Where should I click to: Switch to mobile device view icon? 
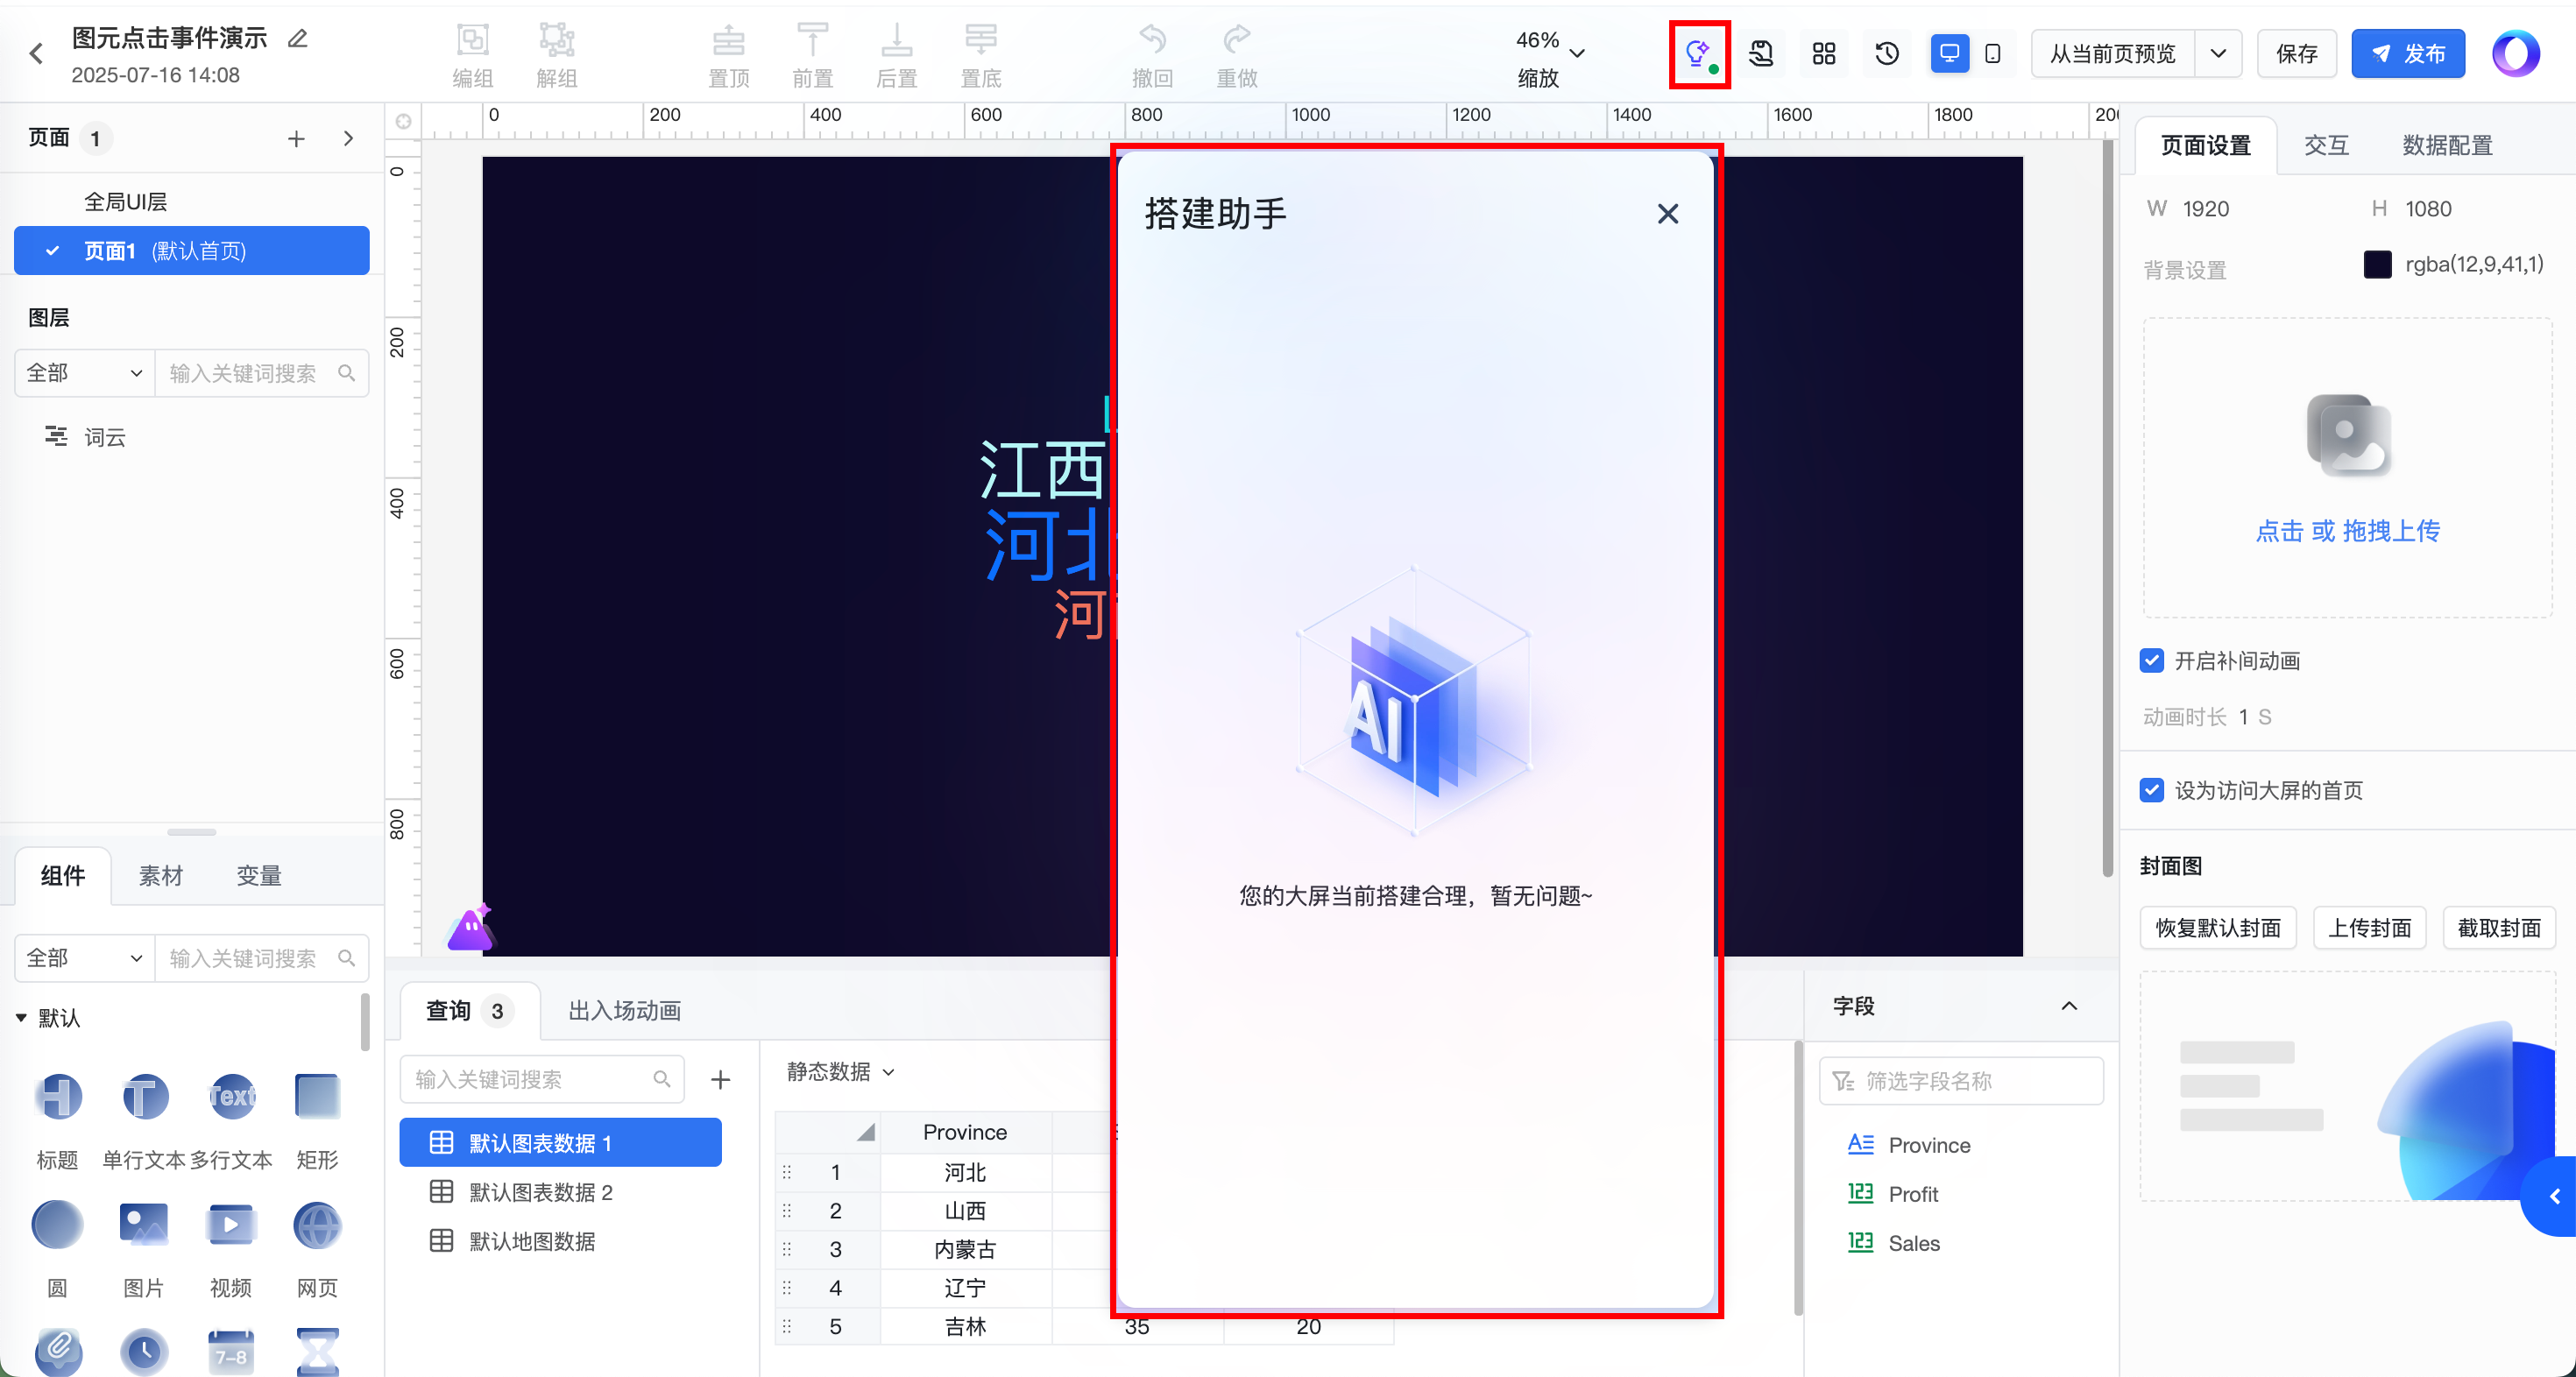(x=1992, y=54)
